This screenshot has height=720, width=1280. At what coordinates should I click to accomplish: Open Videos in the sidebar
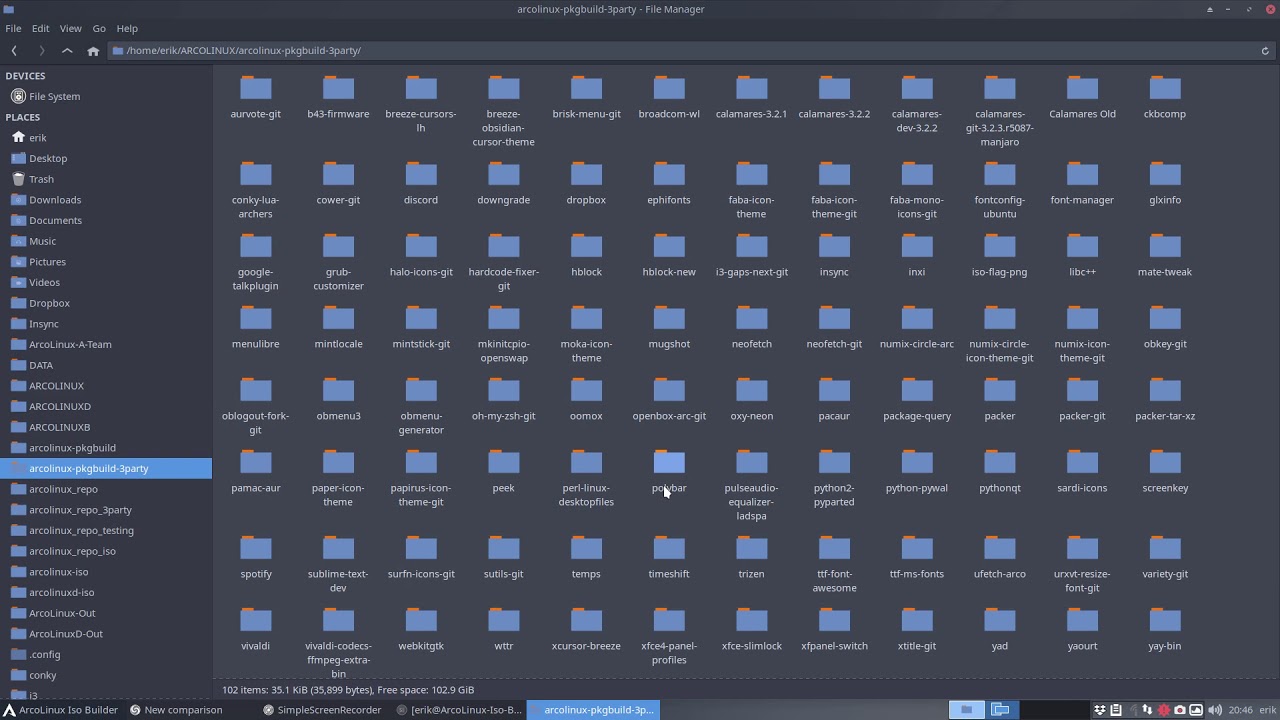(106, 282)
